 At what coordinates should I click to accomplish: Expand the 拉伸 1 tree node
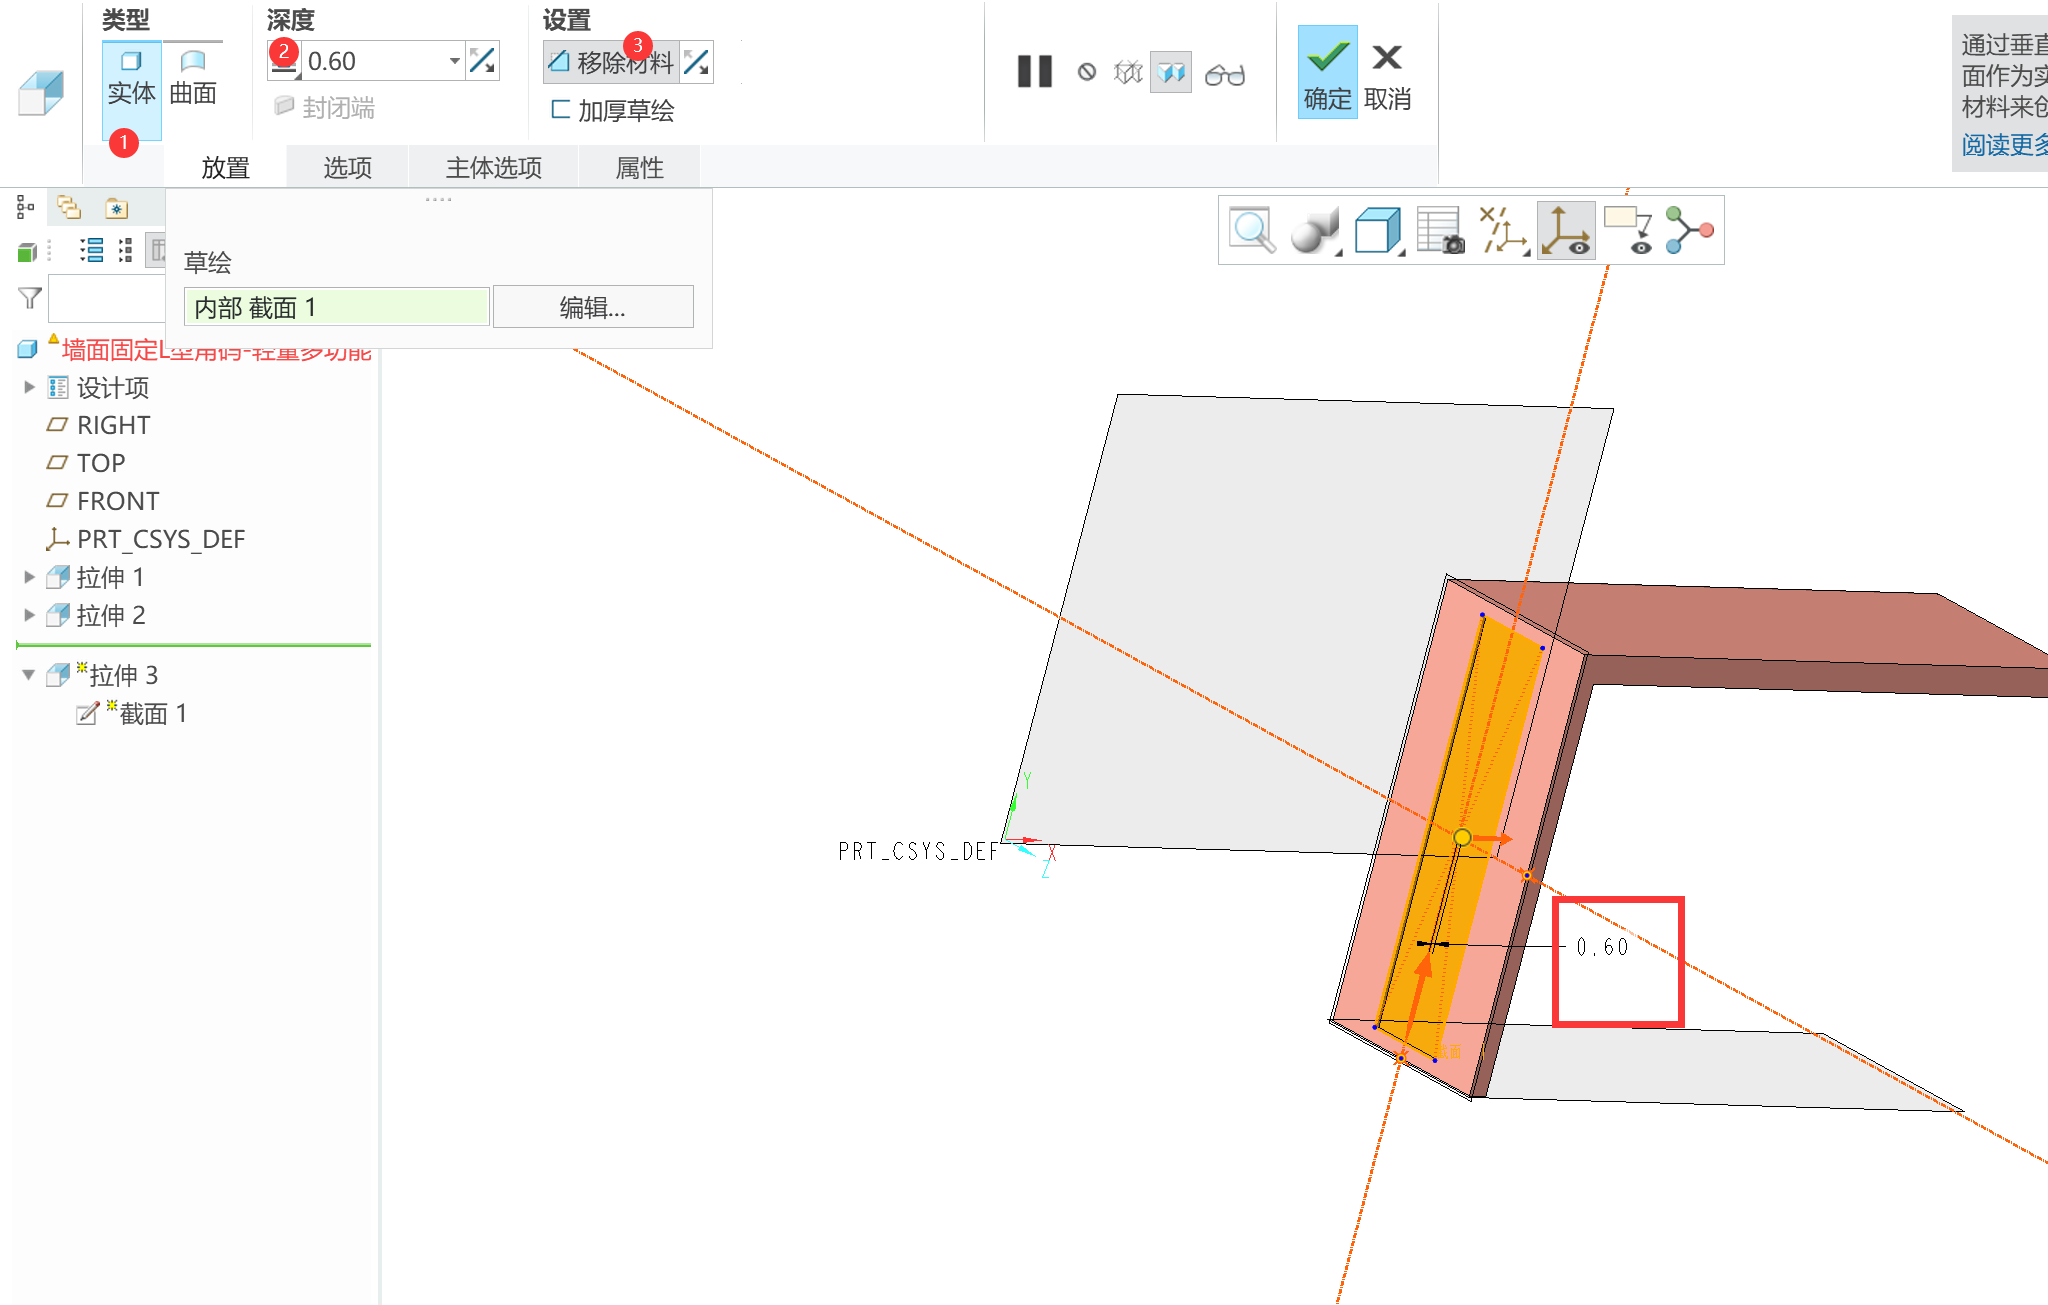pyautogui.click(x=29, y=577)
